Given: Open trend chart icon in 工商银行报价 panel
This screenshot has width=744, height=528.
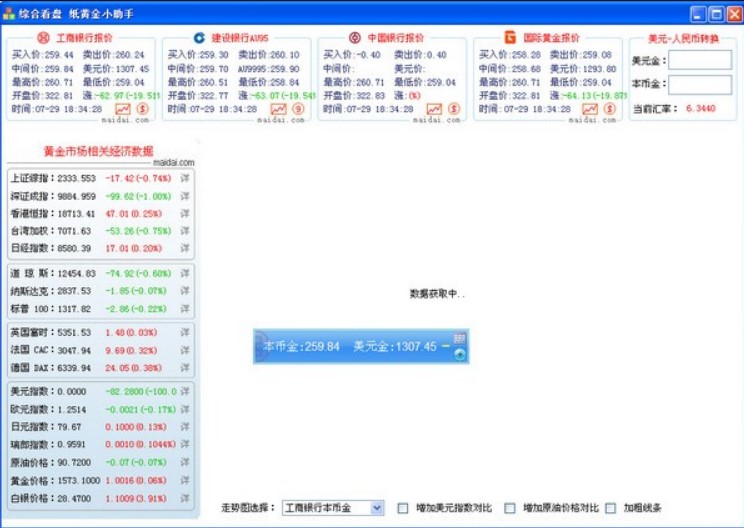Looking at the screenshot, I should (x=123, y=109).
